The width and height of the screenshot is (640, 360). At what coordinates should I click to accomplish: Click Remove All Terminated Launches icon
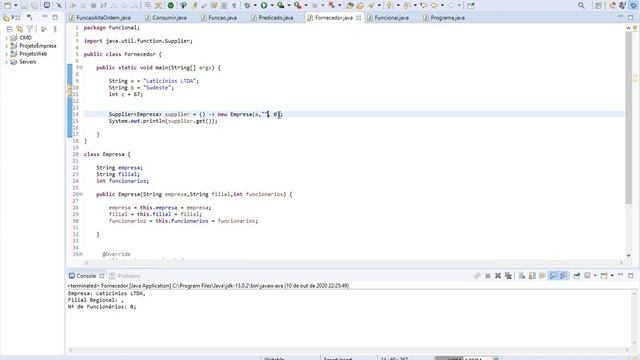pos(508,276)
